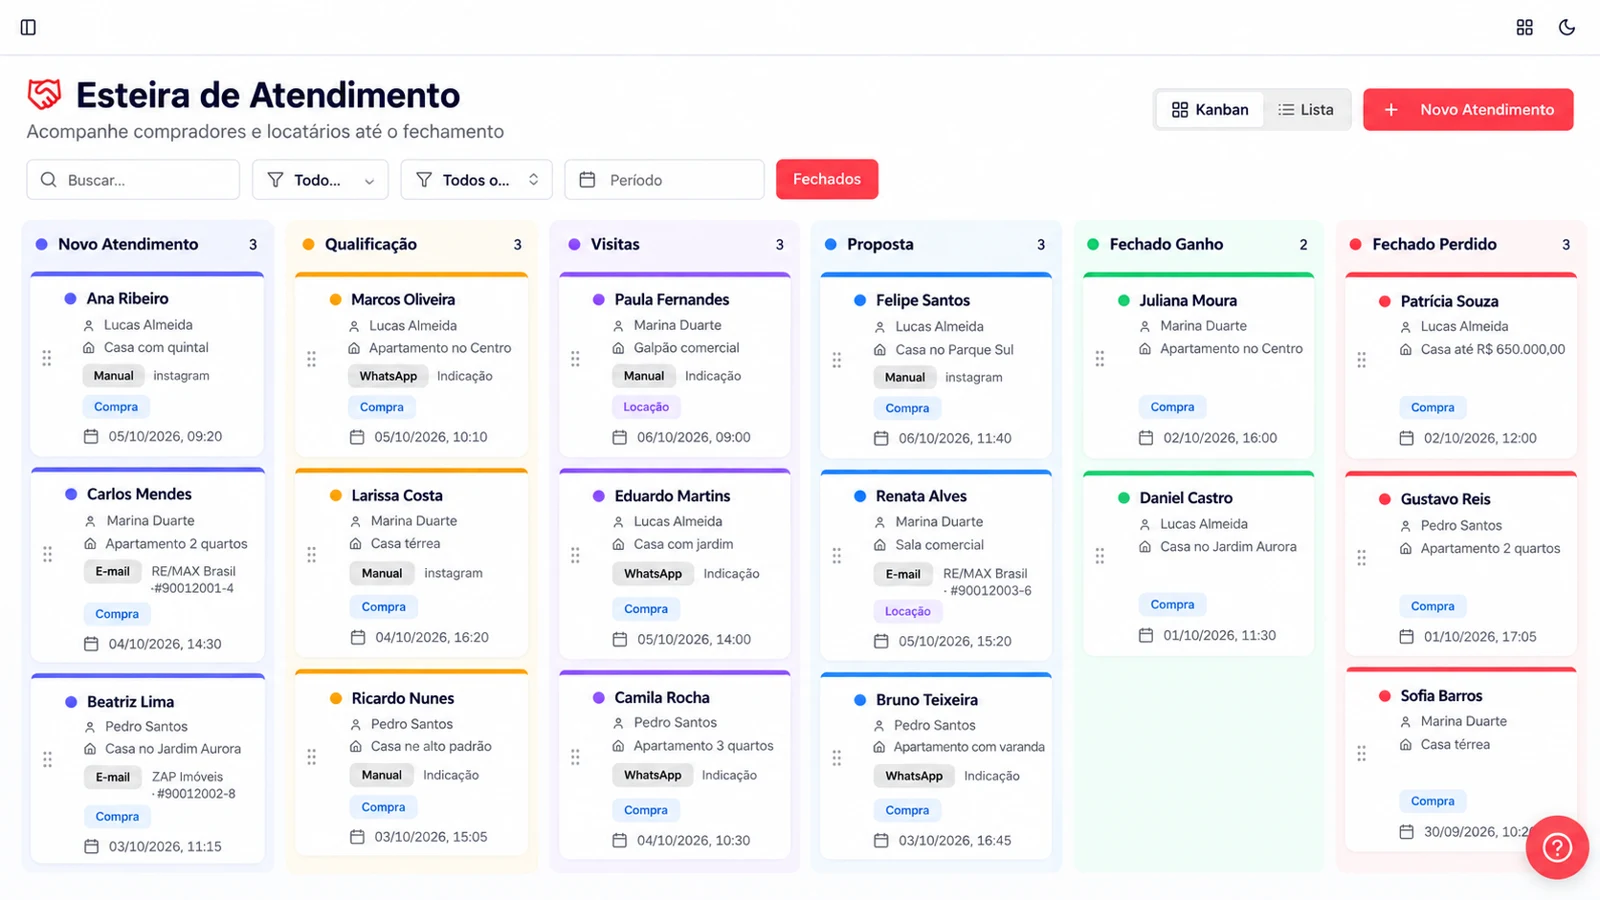Click drag handle on Gustavo Reis card

click(x=1361, y=557)
